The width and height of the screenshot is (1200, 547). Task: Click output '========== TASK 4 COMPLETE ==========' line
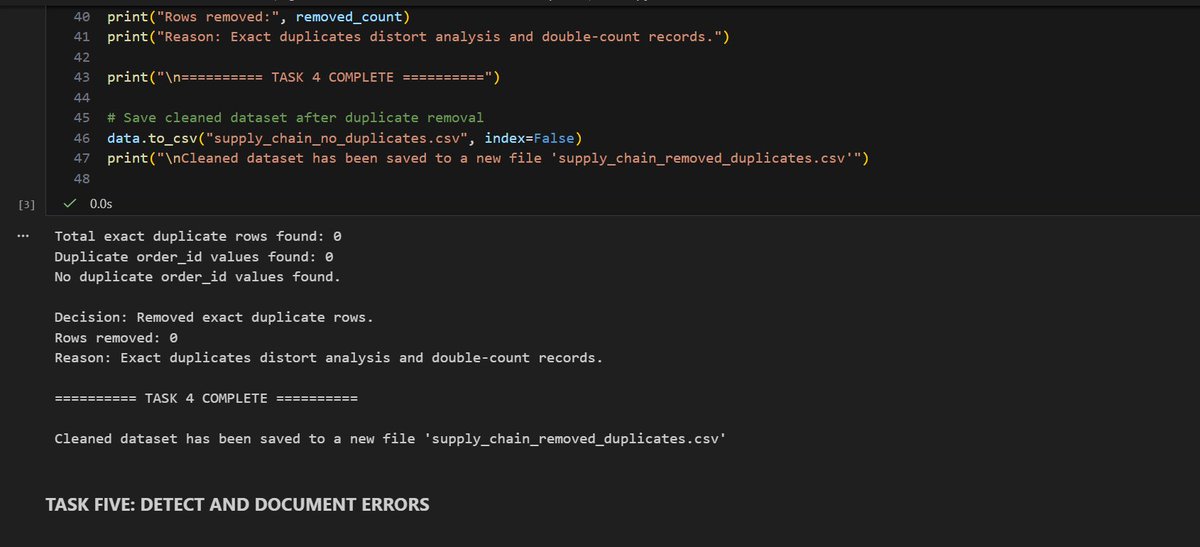[206, 398]
